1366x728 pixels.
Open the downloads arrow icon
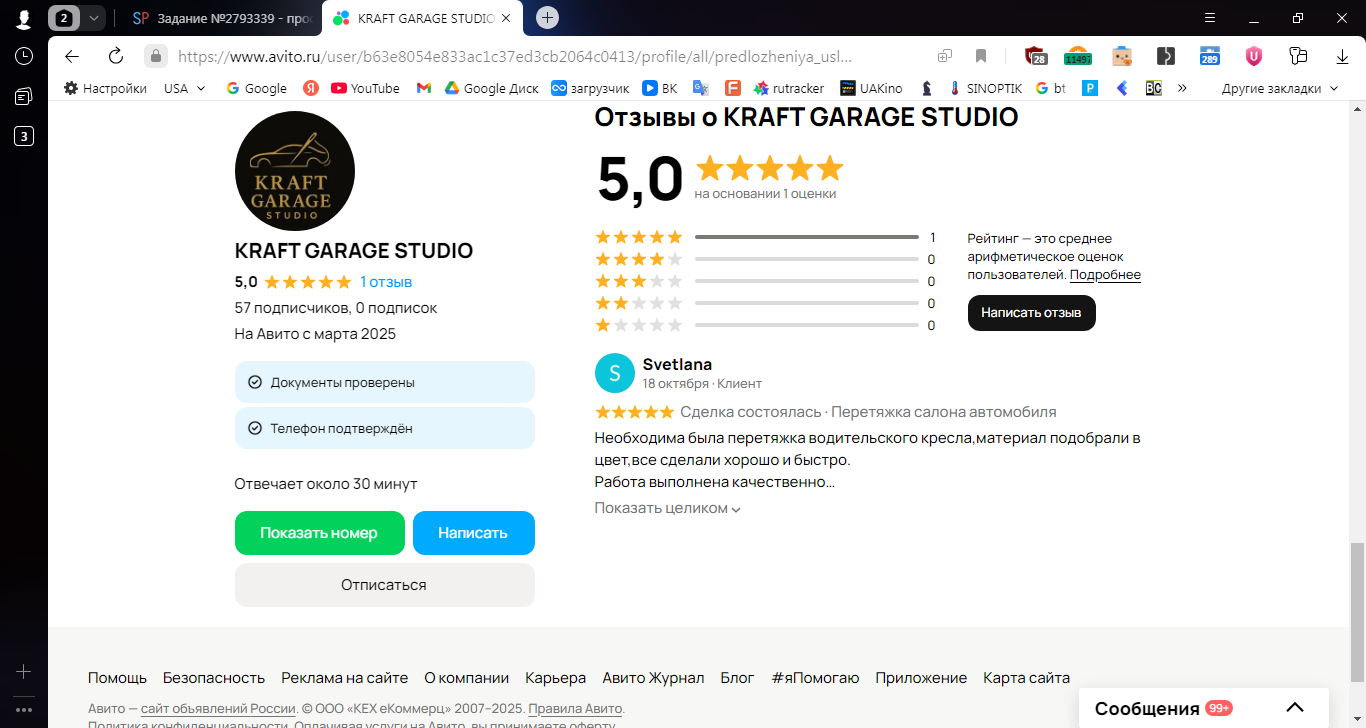pyautogui.click(x=1343, y=56)
